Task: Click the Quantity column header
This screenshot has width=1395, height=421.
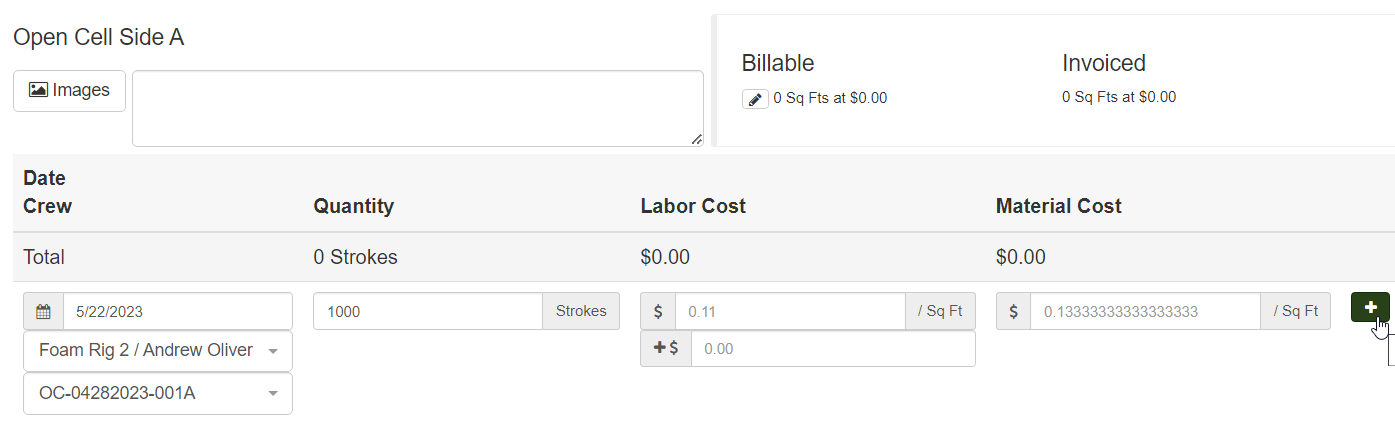Action: point(353,206)
